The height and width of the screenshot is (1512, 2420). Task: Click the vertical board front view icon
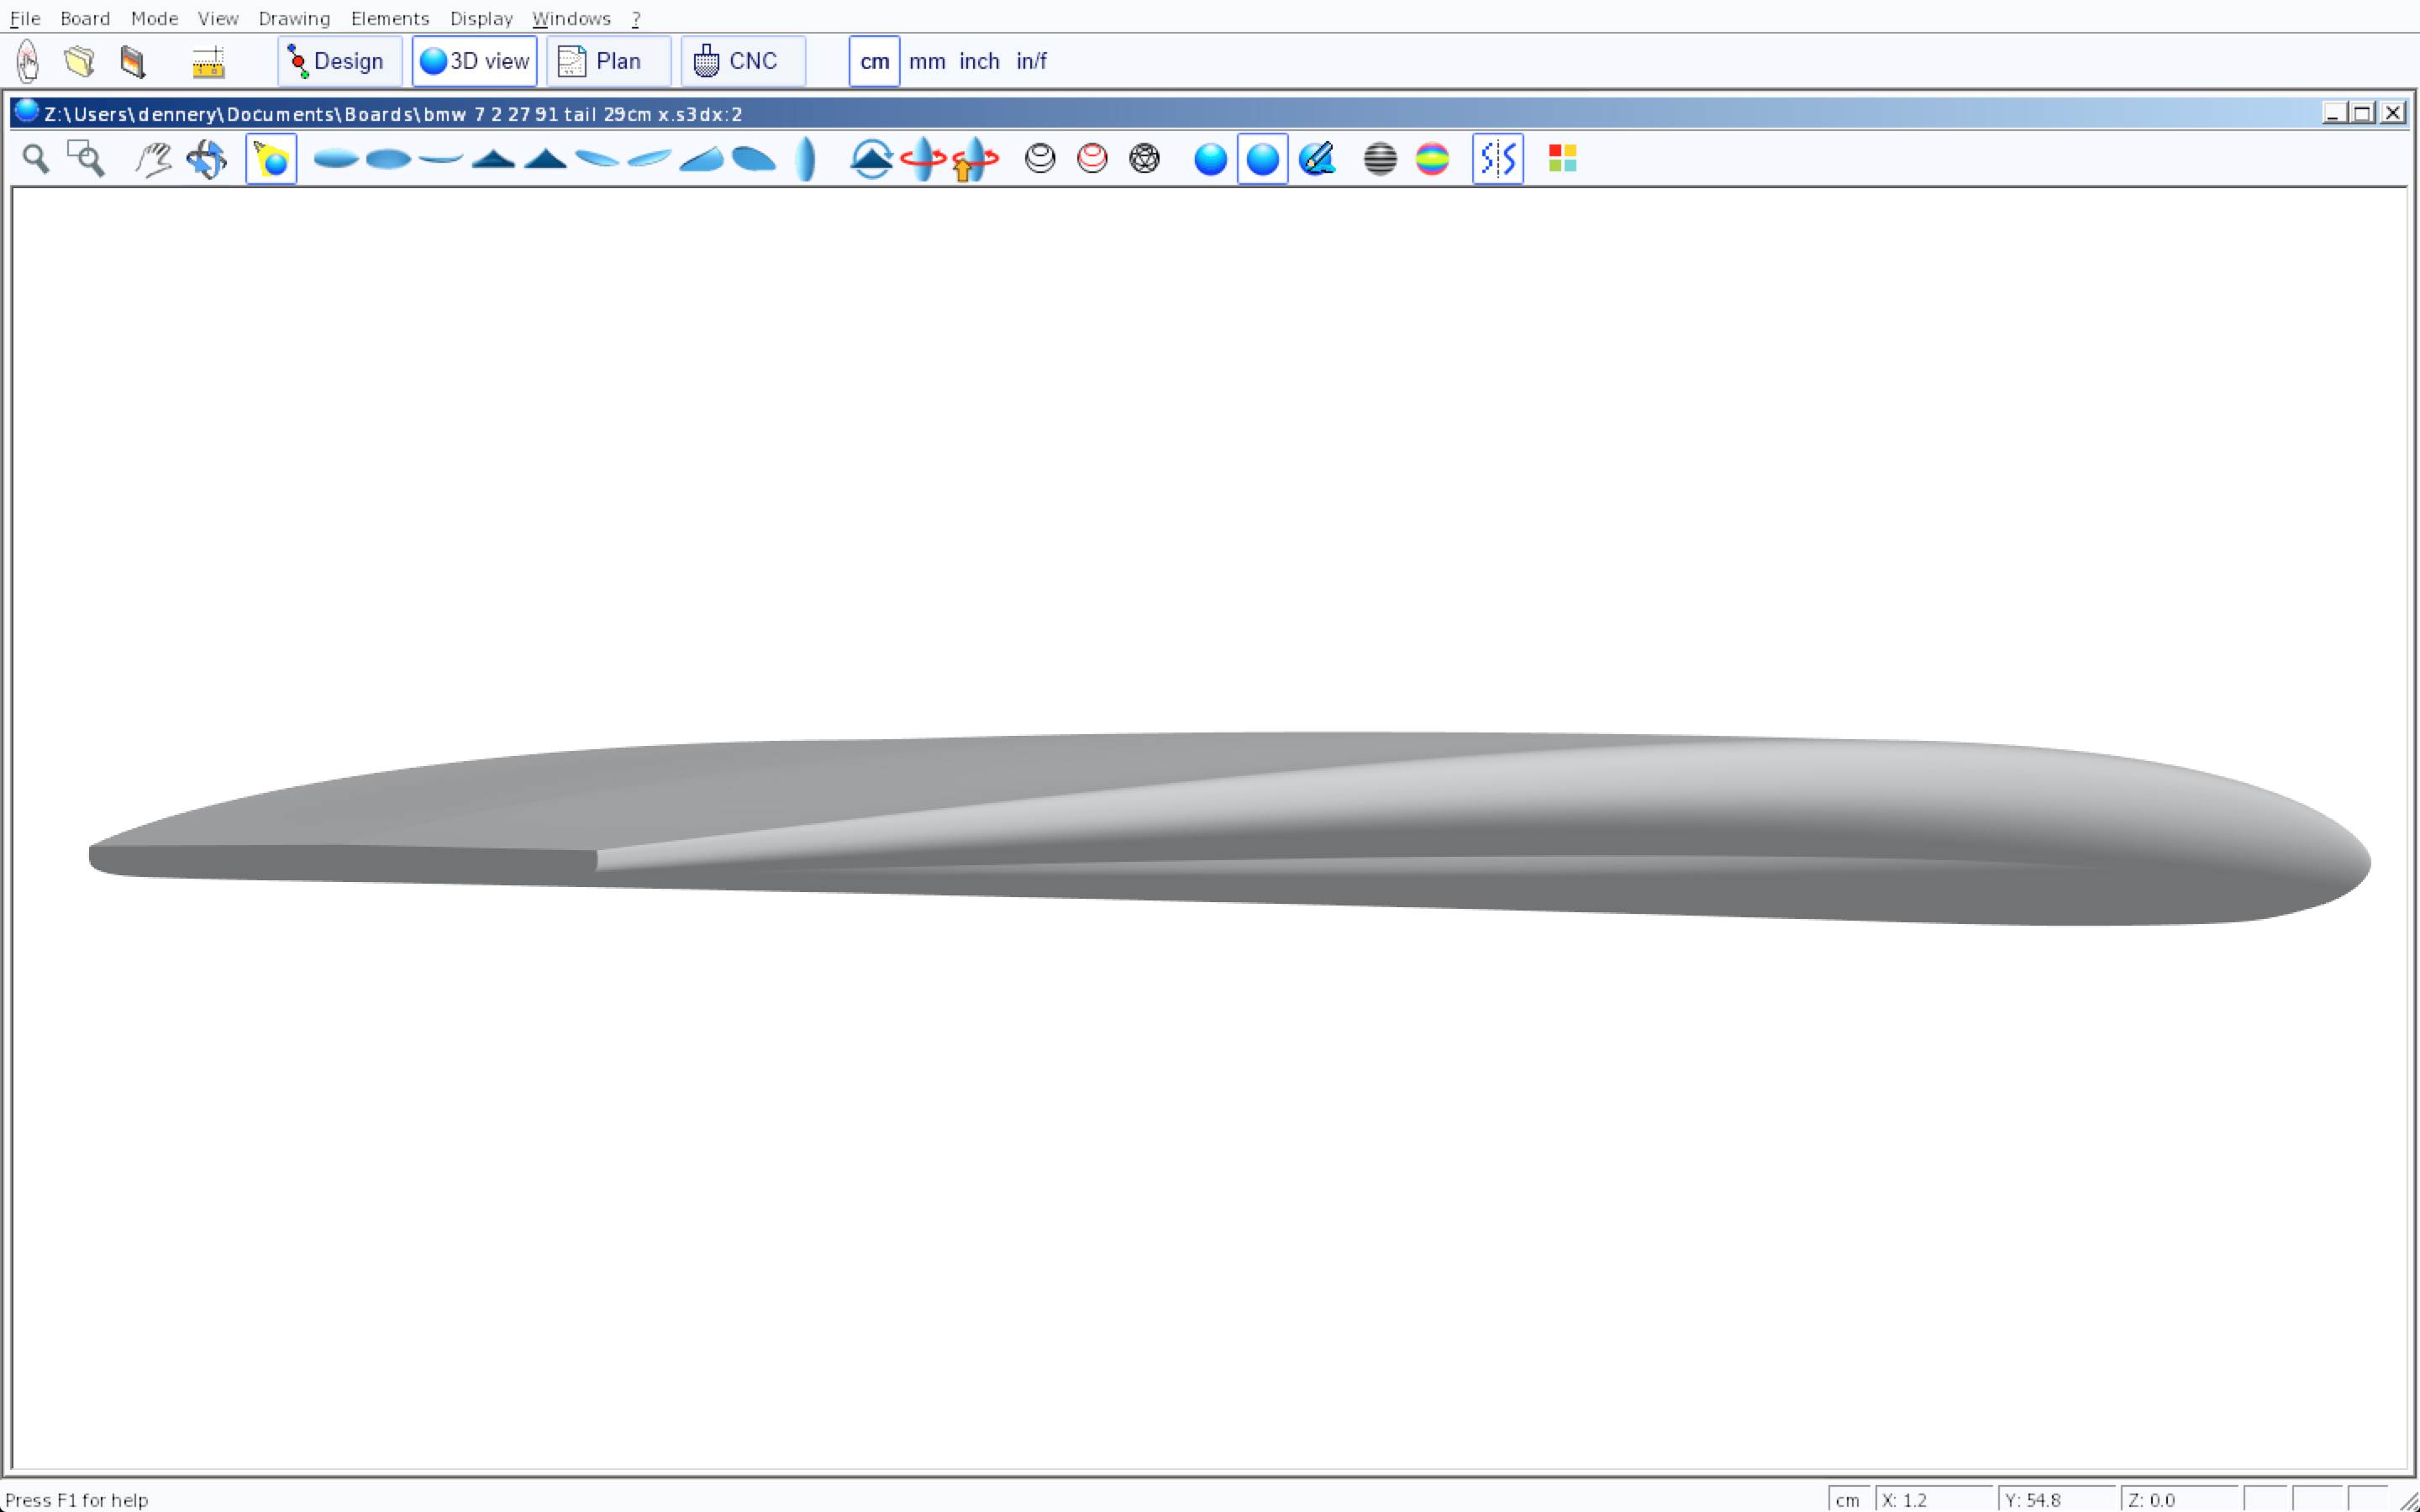tap(806, 159)
